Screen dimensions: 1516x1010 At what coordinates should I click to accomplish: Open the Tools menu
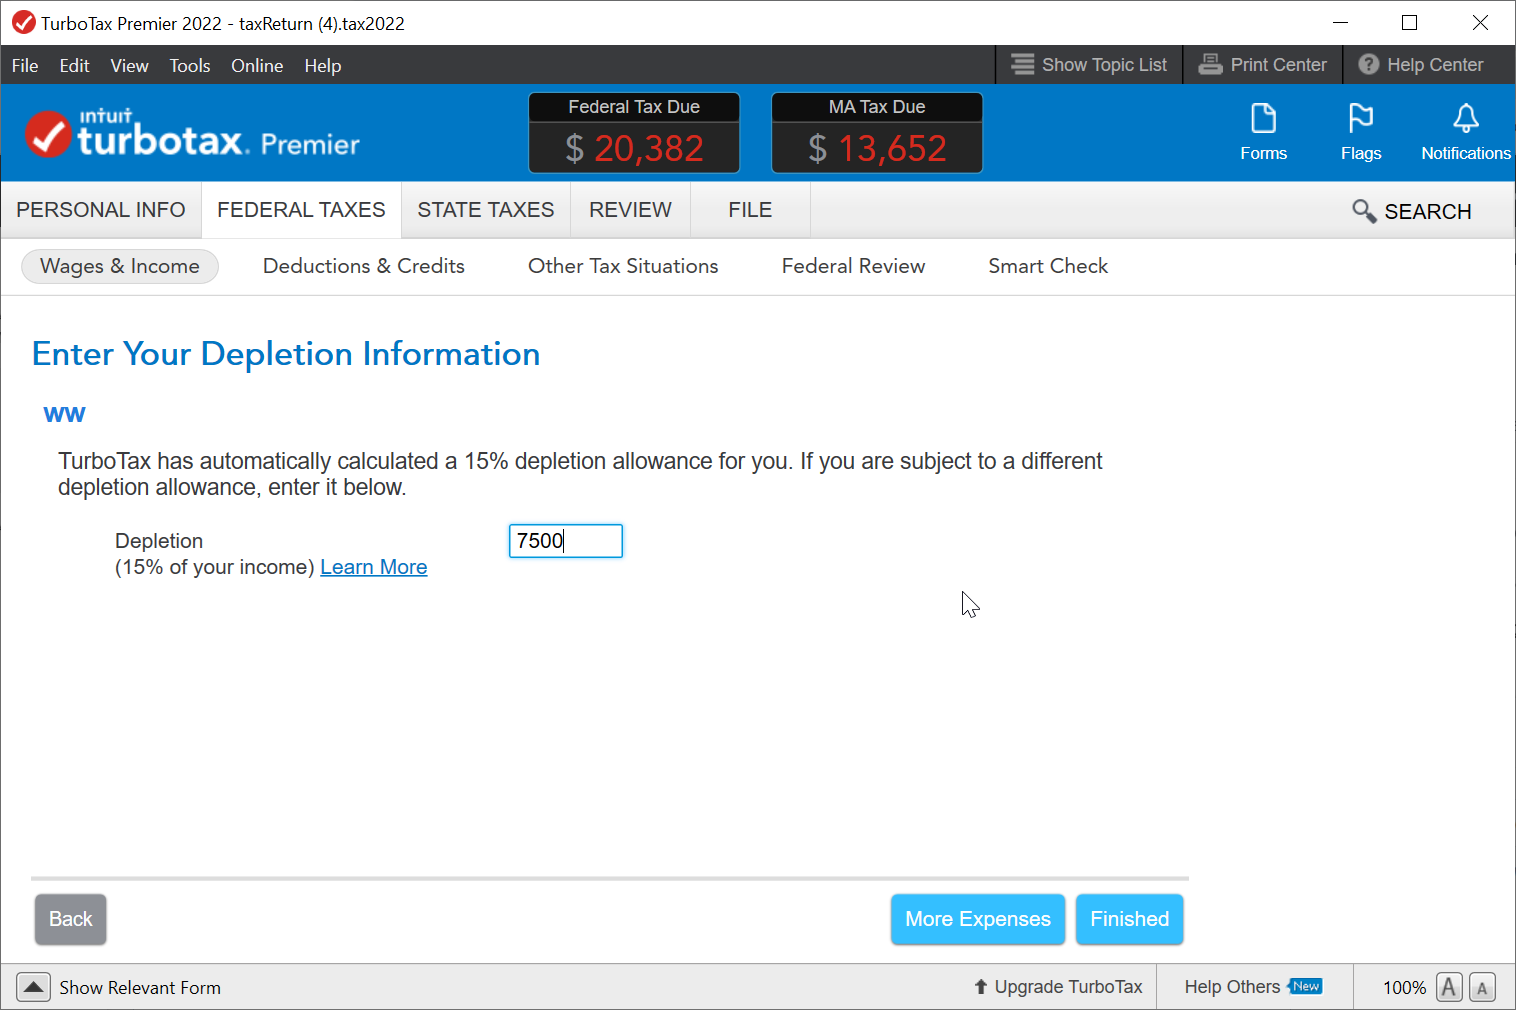point(189,65)
